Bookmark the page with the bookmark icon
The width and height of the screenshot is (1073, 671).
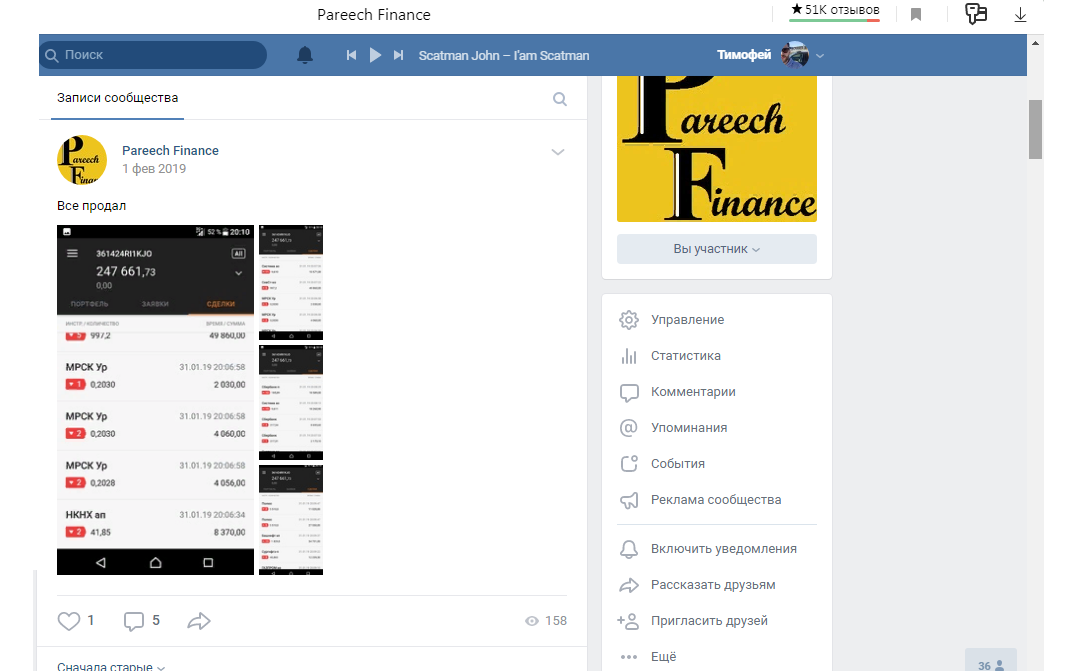point(916,14)
